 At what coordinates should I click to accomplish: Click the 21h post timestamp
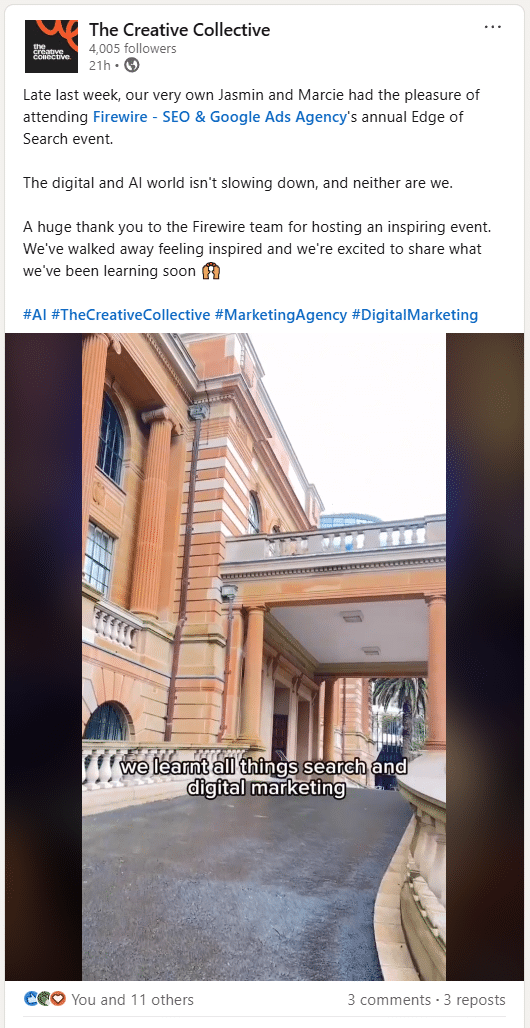[99, 65]
